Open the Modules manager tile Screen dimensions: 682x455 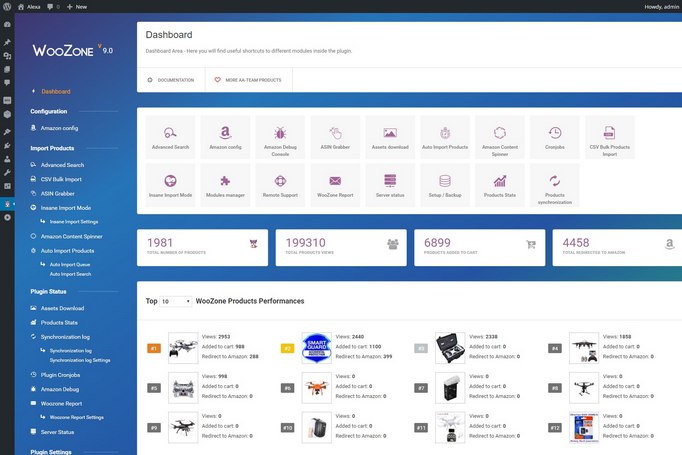225,185
